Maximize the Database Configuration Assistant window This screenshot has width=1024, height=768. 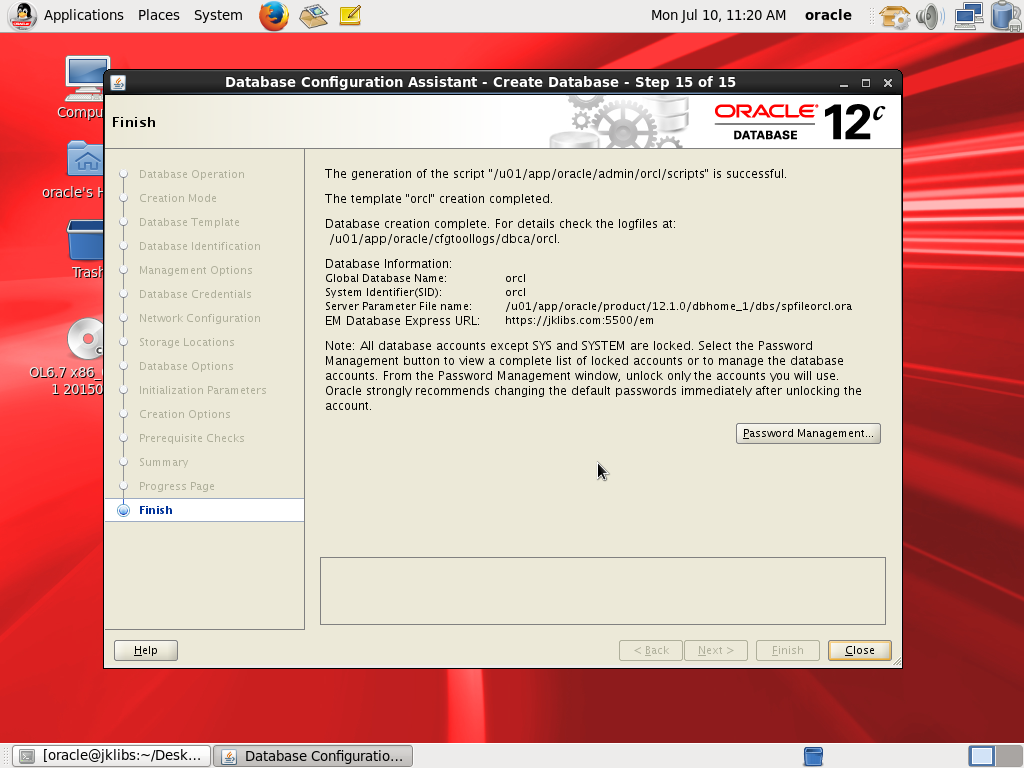866,83
